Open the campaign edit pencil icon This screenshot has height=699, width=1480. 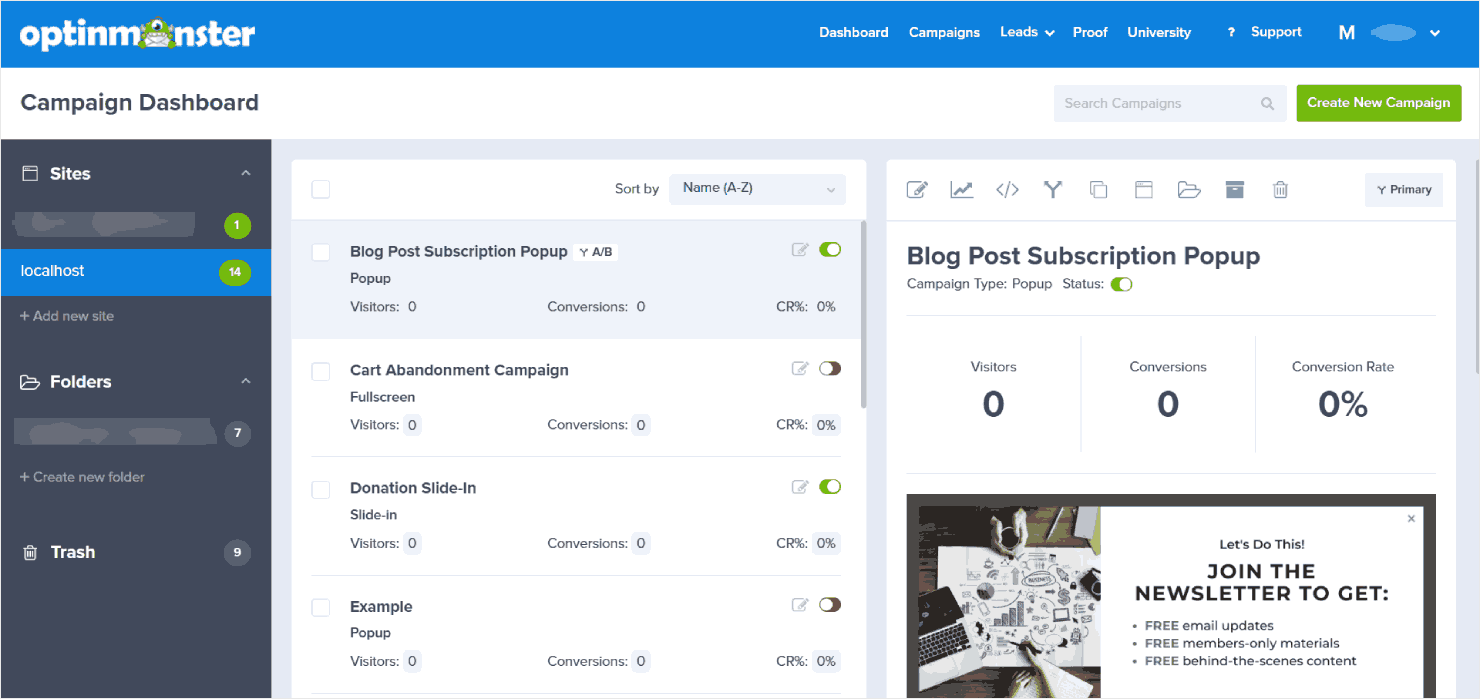917,189
